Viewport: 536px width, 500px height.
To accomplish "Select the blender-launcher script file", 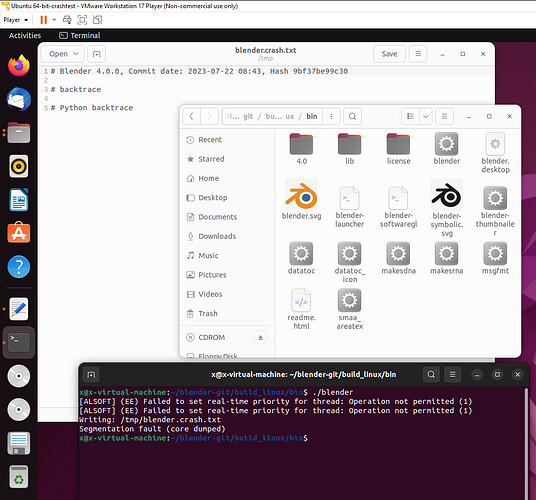I will pyautogui.click(x=349, y=207).
